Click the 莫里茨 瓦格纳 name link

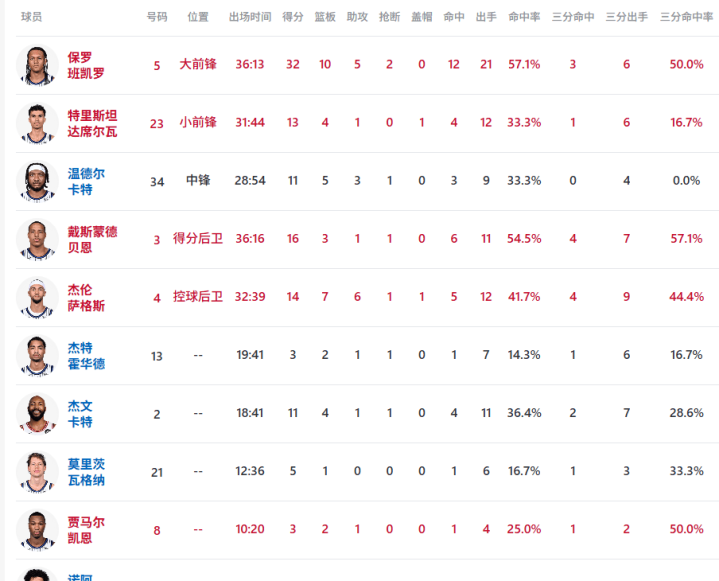(86, 471)
